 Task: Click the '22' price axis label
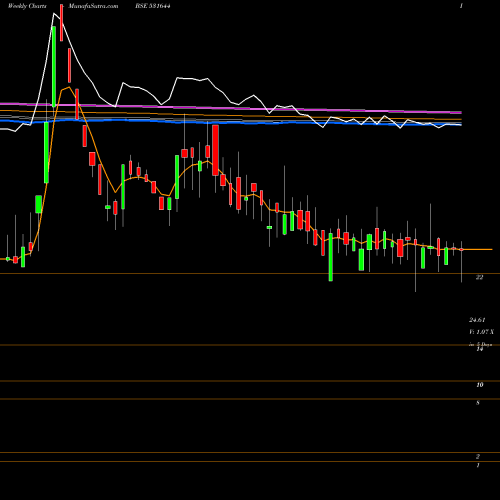click(x=479, y=277)
